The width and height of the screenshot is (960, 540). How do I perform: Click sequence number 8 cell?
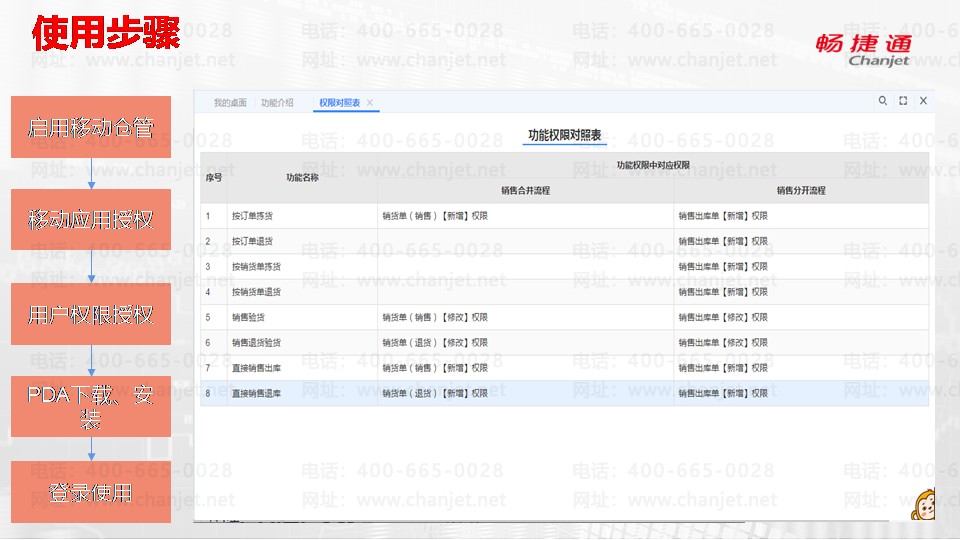[214, 394]
